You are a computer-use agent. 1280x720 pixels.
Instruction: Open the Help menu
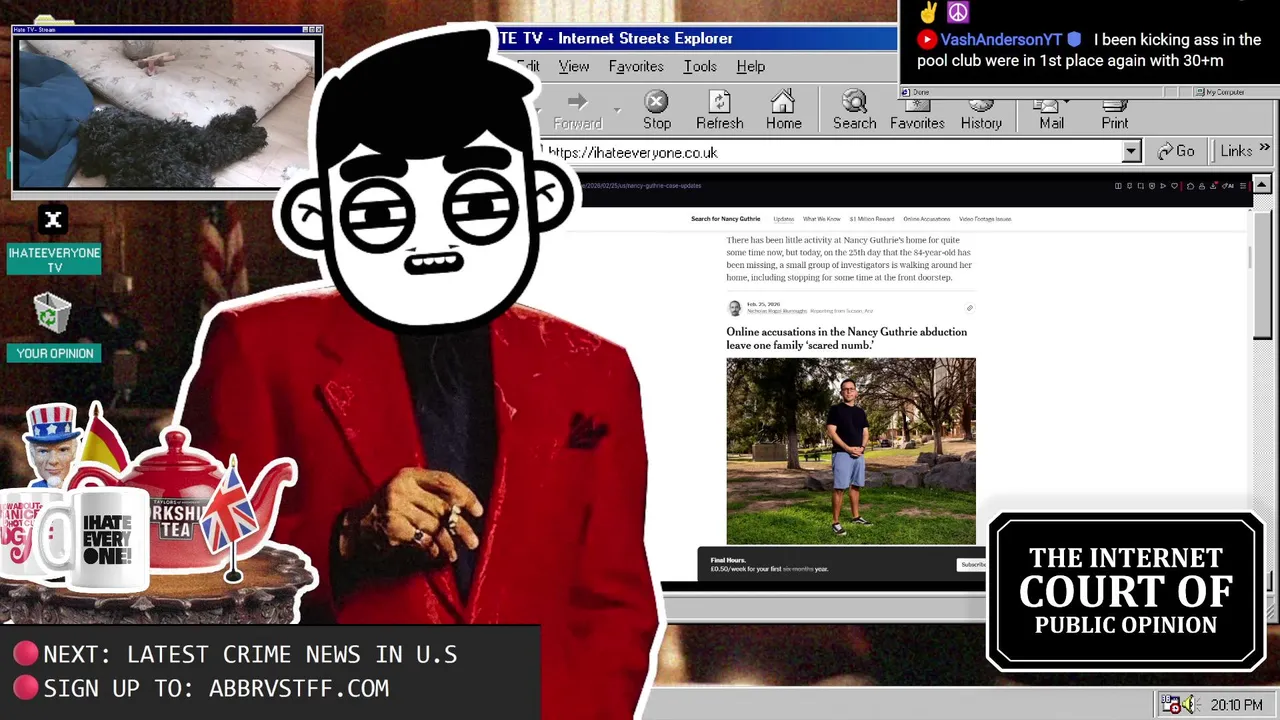[x=750, y=66]
